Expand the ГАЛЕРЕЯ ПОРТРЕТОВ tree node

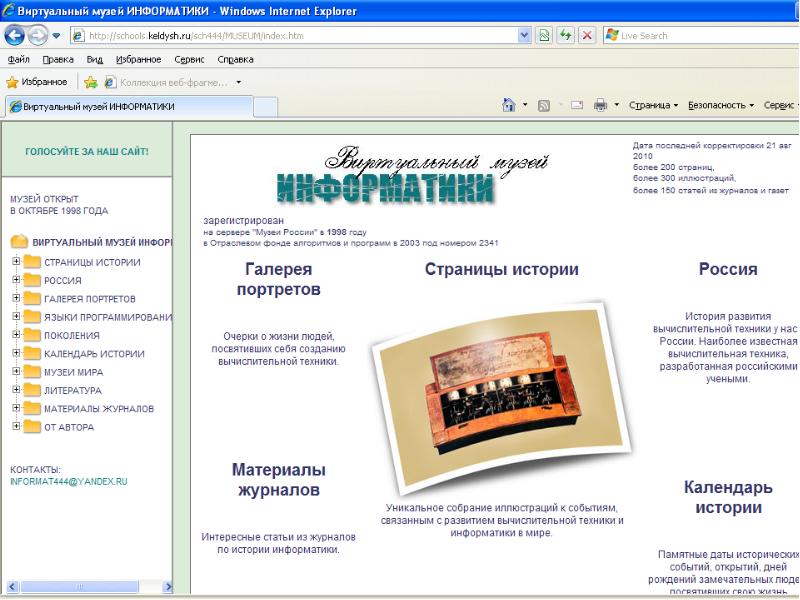[x=16, y=299]
